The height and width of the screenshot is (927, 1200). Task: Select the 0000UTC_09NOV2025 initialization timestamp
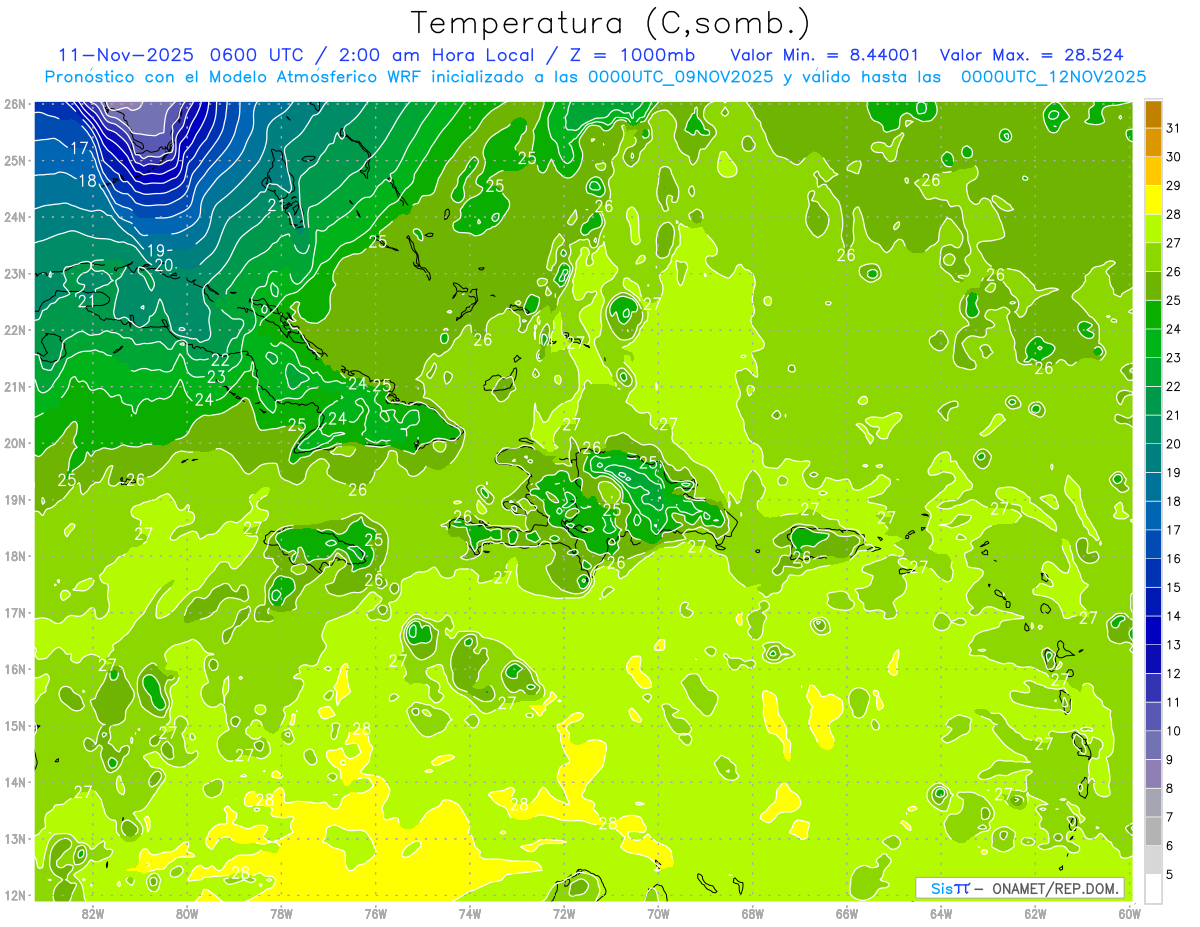click(x=680, y=76)
